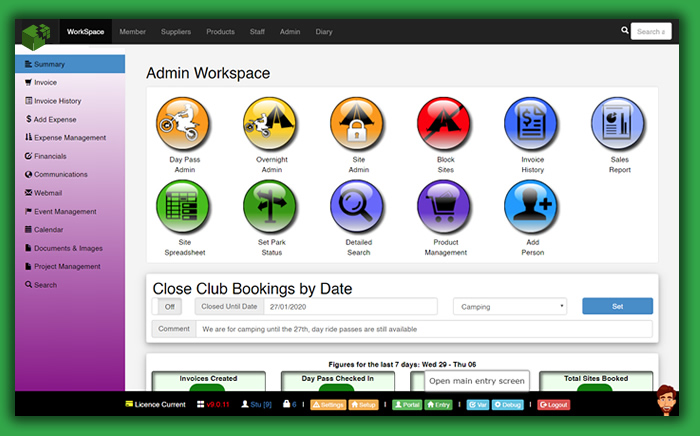The image size is (700, 436).
Task: Click the blue Debug button
Action: 508,405
